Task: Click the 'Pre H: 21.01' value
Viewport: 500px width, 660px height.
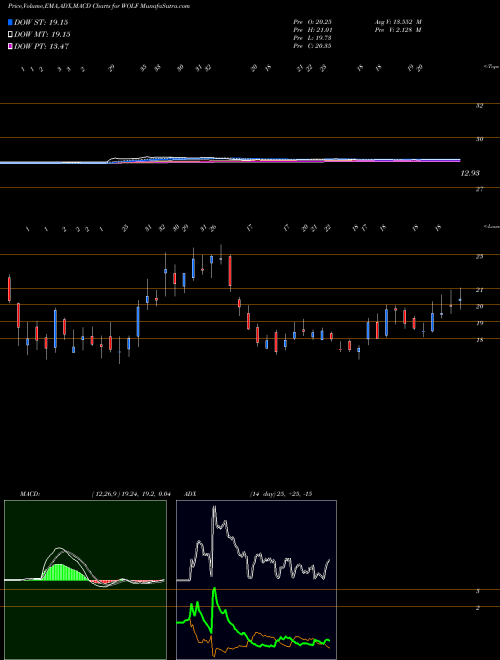Action: pyautogui.click(x=312, y=30)
